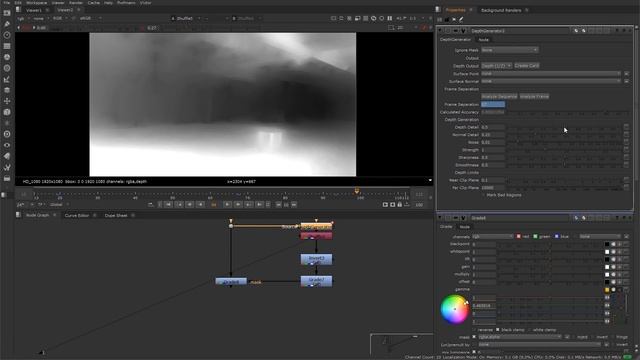The width and height of the screenshot is (640, 360).
Task: Open the Filter nodes toolbar icon
Action: (x=7, y=68)
